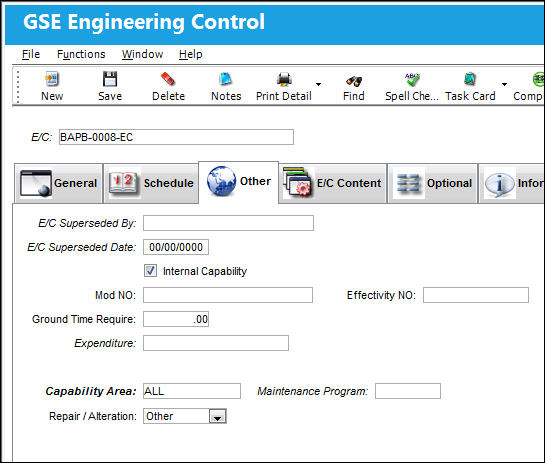Switch to the E/C Content tab
Screen dimensions: 545x463
(333, 183)
